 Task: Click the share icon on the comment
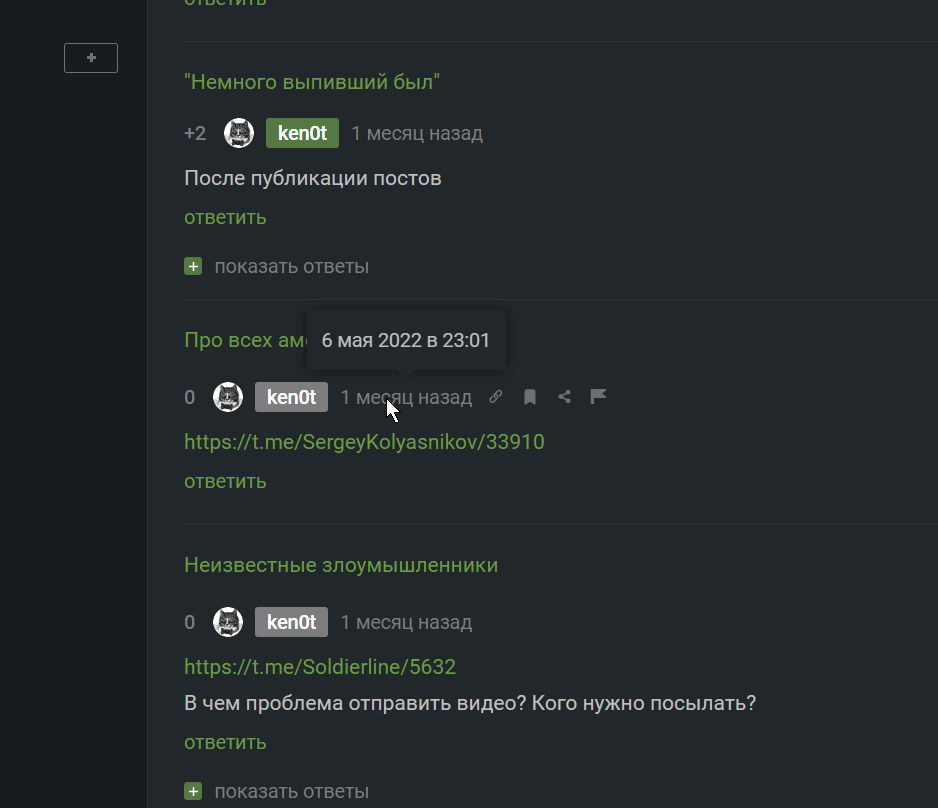pyautogui.click(x=565, y=397)
